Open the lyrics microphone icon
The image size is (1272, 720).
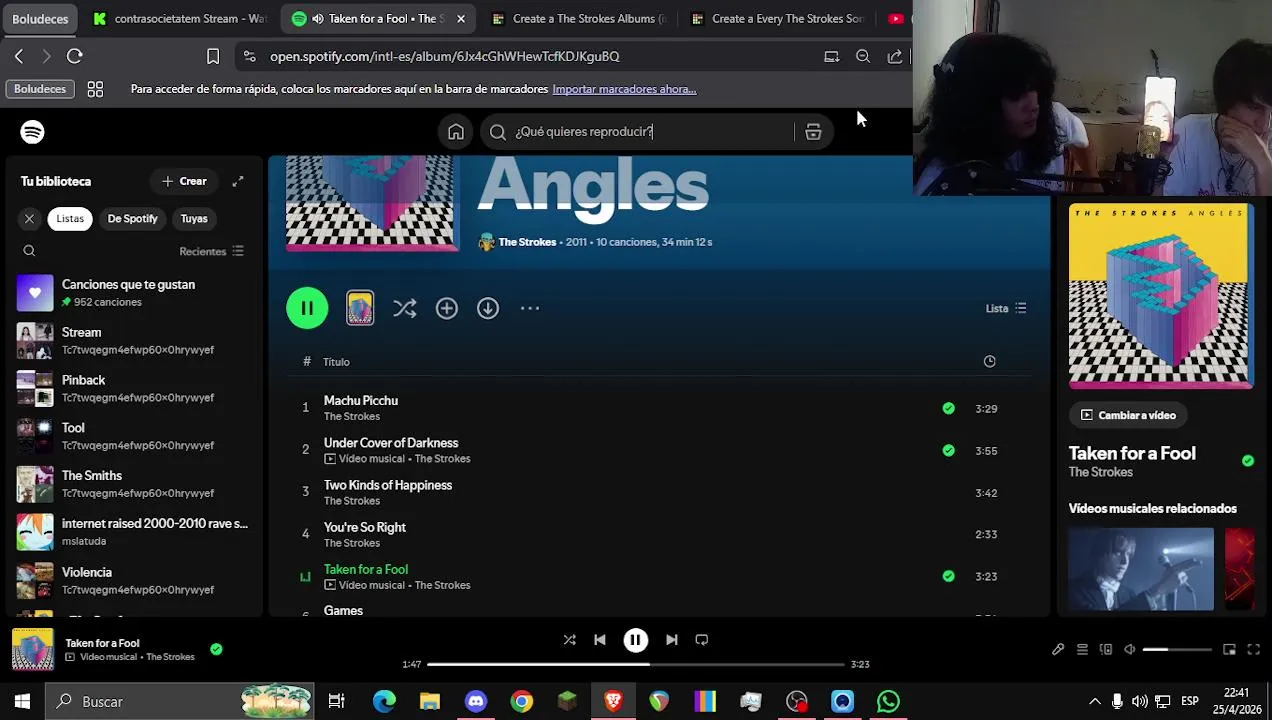point(1058,650)
